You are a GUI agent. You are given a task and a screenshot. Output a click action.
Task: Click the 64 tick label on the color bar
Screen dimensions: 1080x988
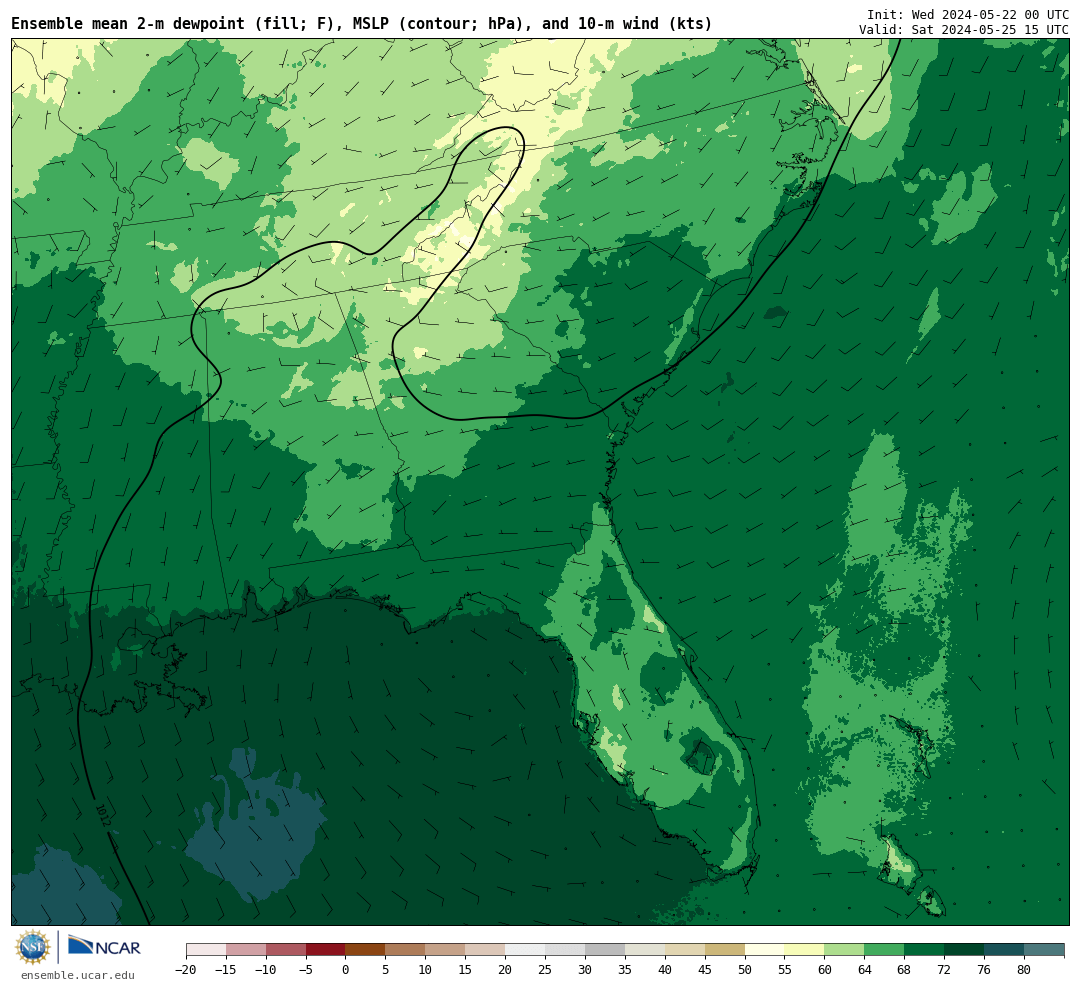tap(864, 969)
